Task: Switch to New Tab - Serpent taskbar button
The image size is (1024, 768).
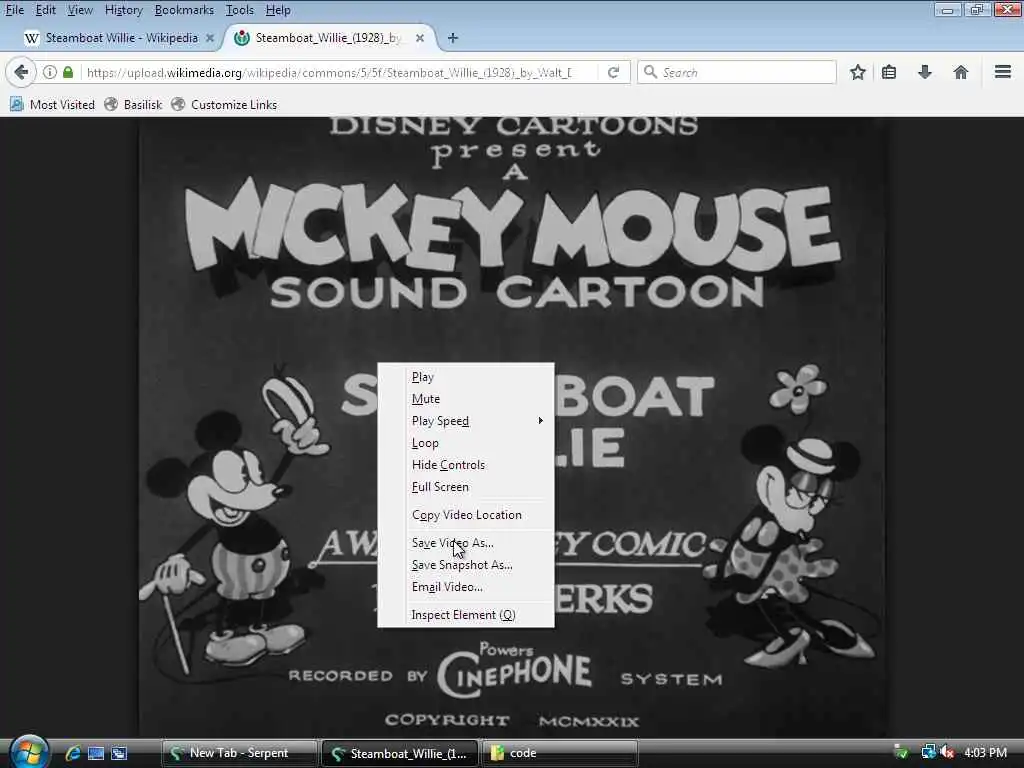Action: [x=239, y=753]
